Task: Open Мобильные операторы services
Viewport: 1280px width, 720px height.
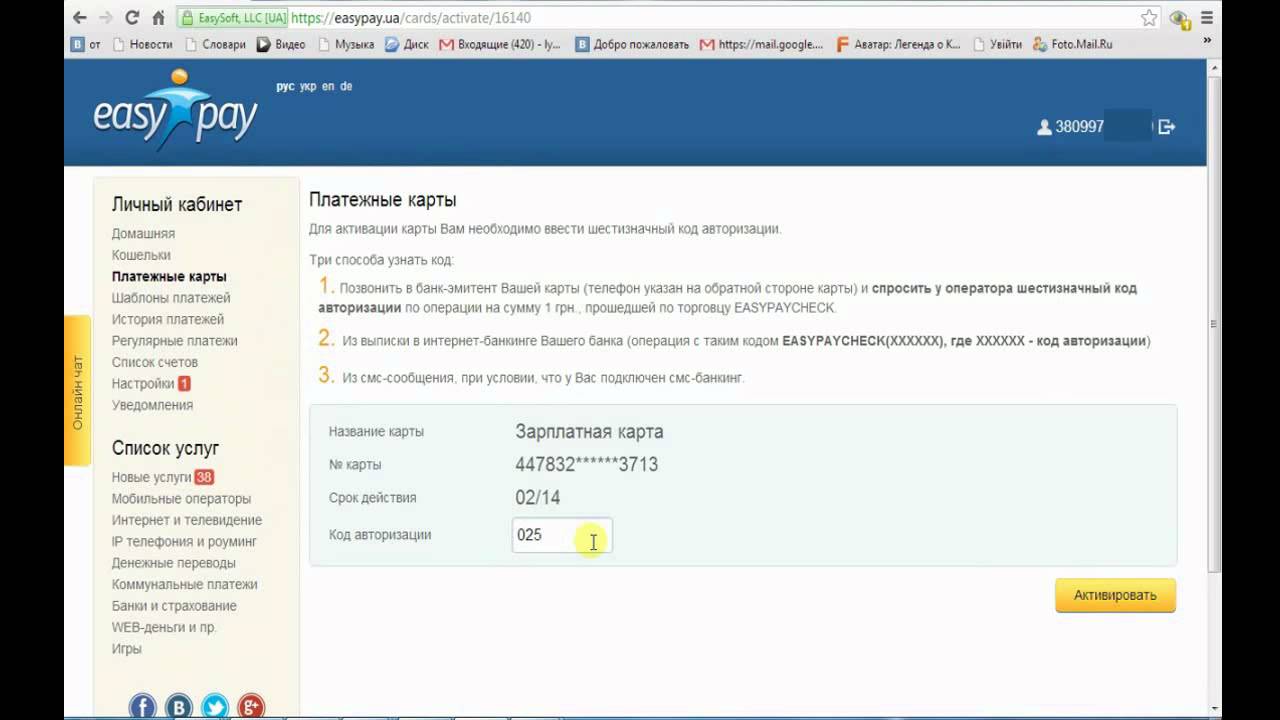Action: (x=181, y=499)
